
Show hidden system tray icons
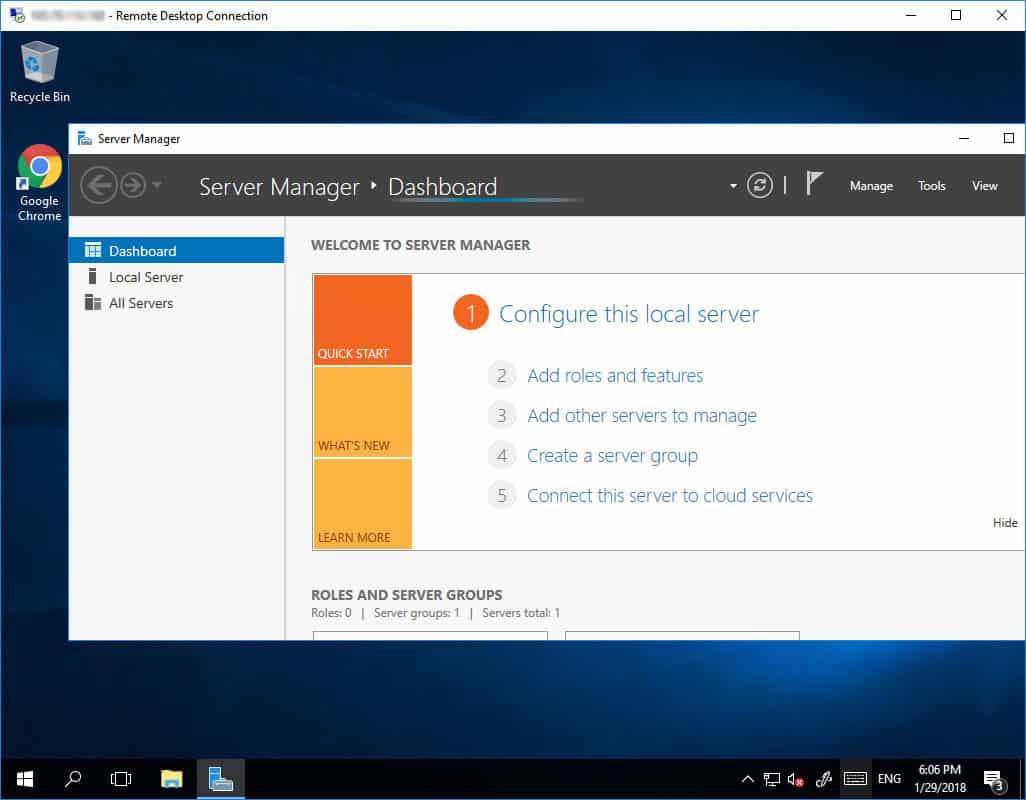click(x=747, y=779)
